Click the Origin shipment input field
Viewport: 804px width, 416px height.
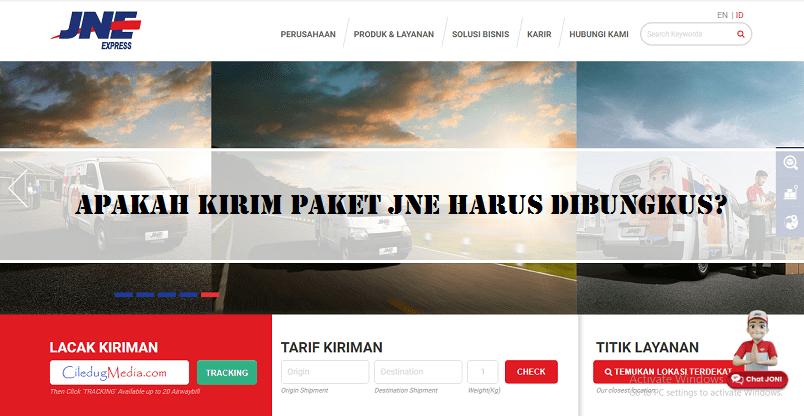tap(324, 372)
